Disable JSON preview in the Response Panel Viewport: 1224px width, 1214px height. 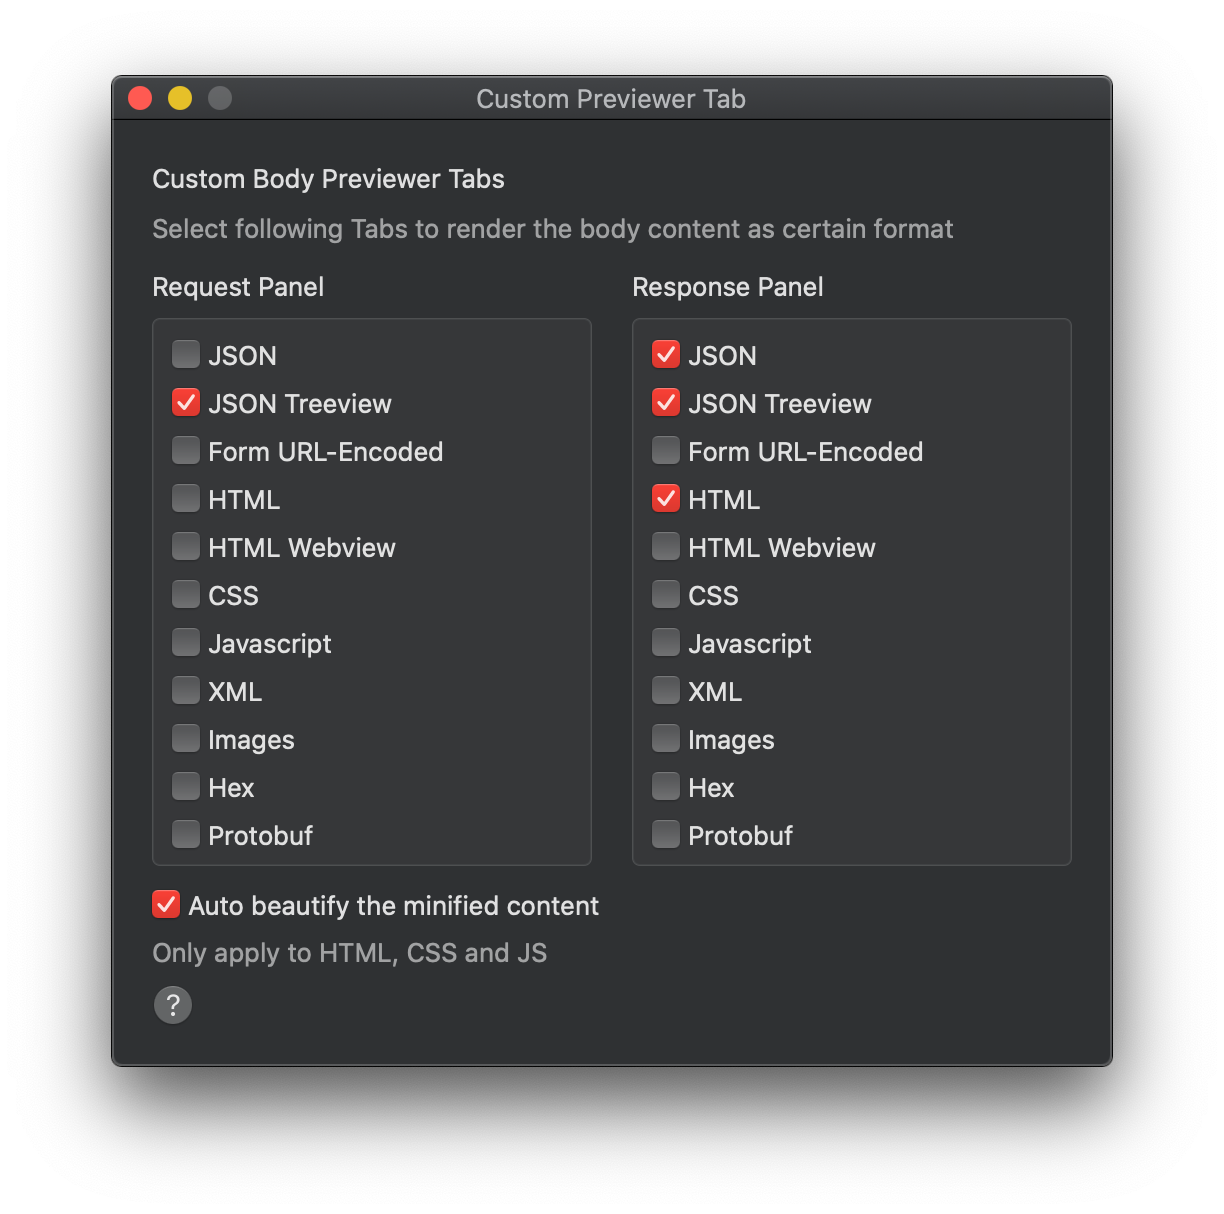[666, 354]
